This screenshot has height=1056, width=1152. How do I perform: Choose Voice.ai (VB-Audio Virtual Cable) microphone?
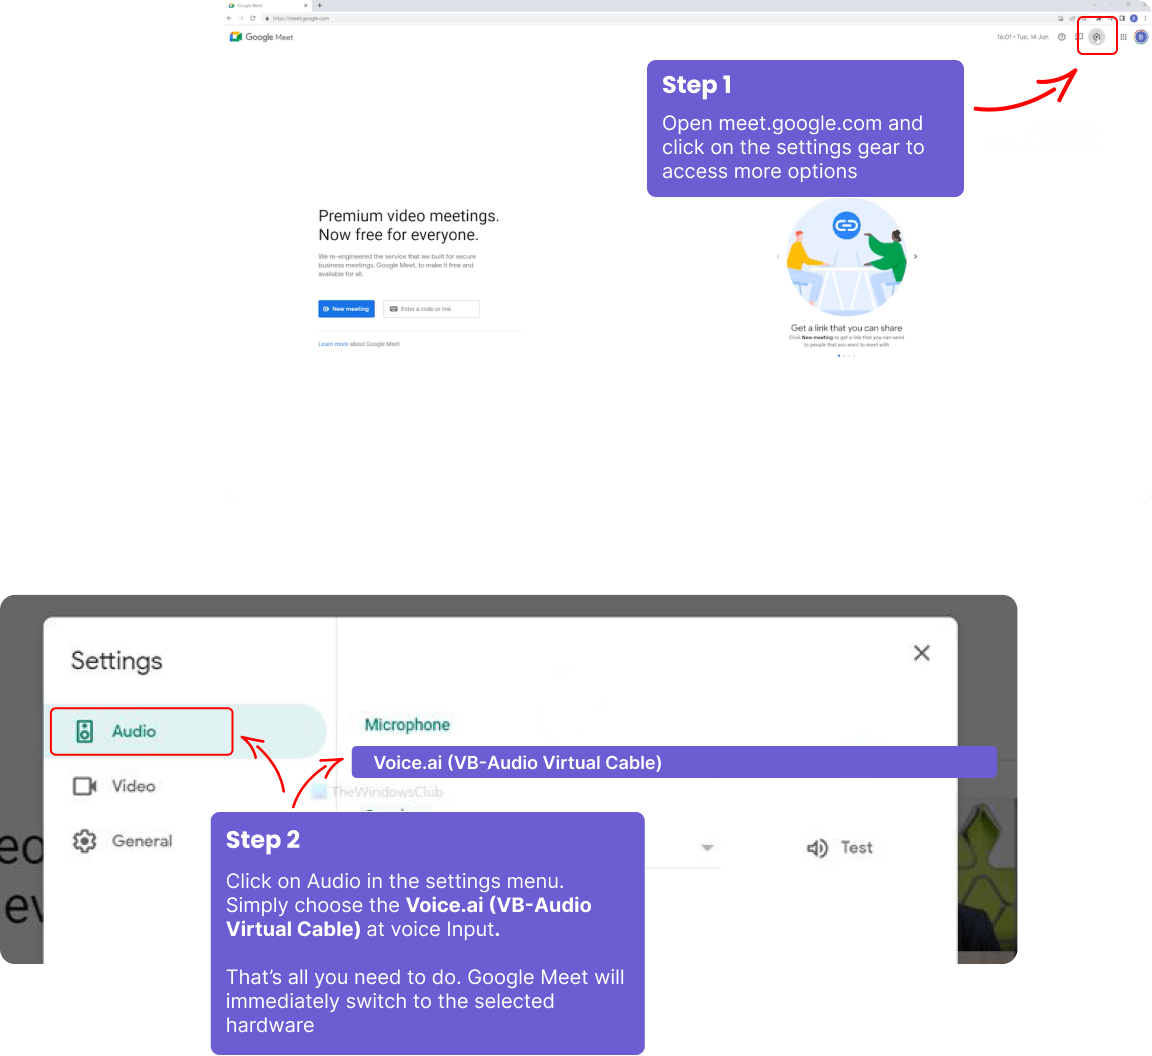(674, 762)
